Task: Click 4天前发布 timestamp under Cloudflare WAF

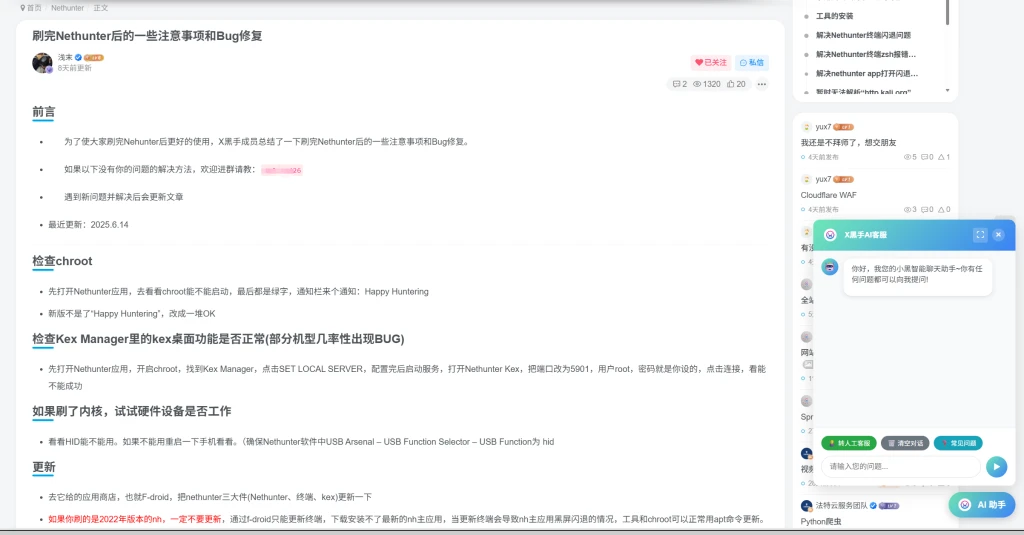Action: (823, 210)
